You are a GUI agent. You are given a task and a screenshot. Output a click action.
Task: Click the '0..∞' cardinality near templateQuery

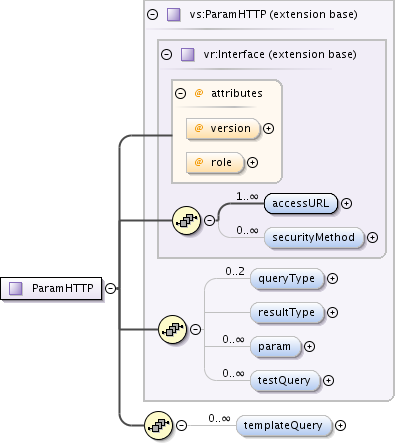click(219, 418)
